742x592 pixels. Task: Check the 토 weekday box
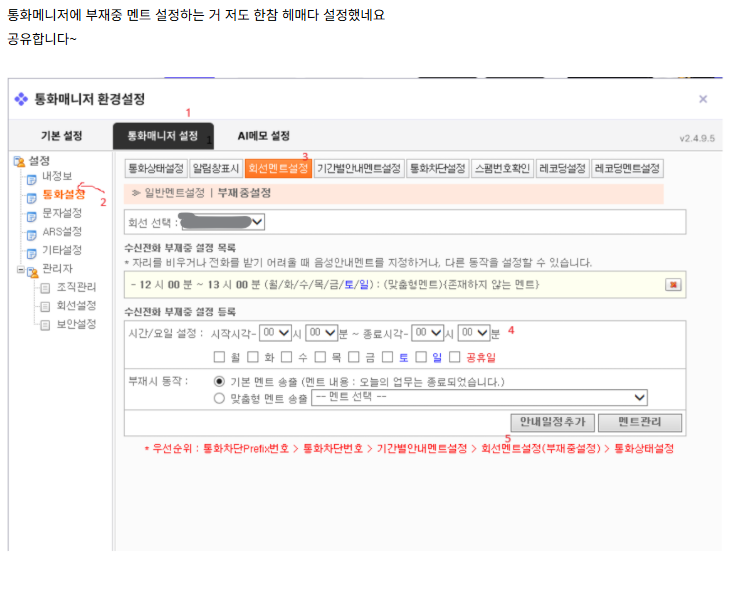388,357
